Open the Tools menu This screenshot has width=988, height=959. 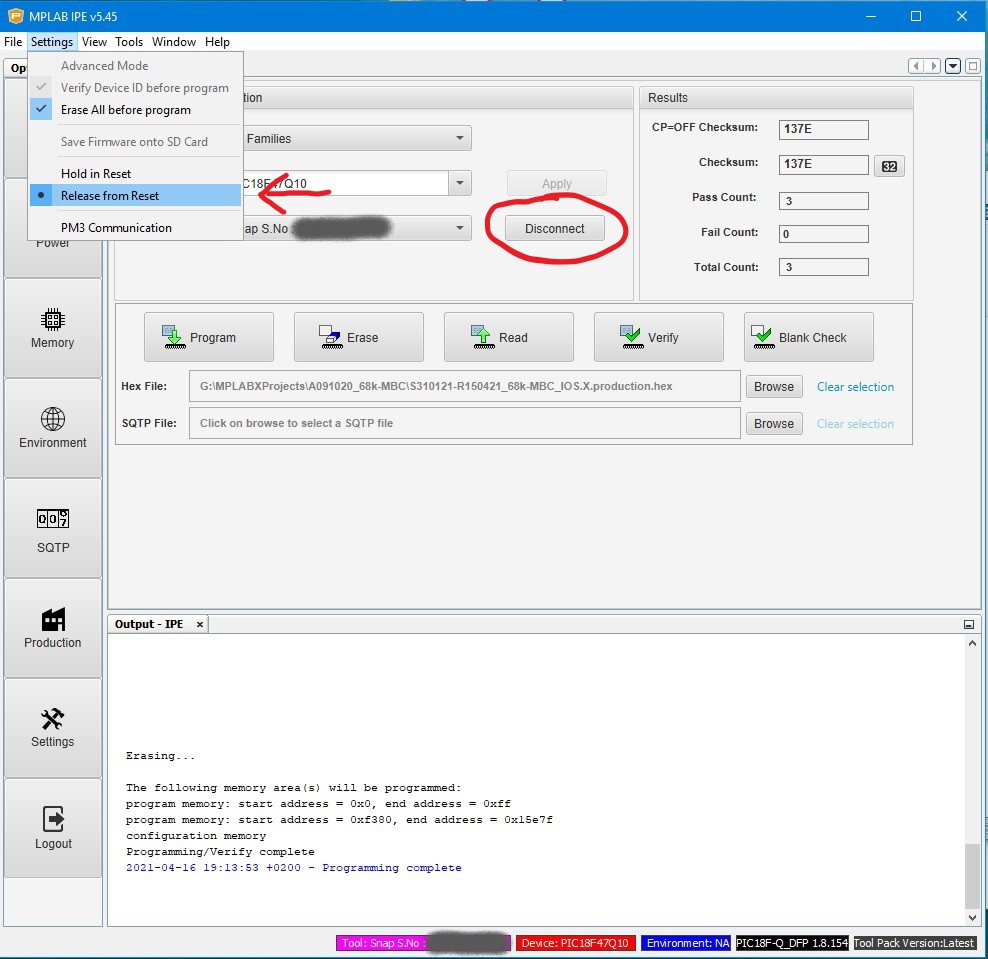pos(129,42)
